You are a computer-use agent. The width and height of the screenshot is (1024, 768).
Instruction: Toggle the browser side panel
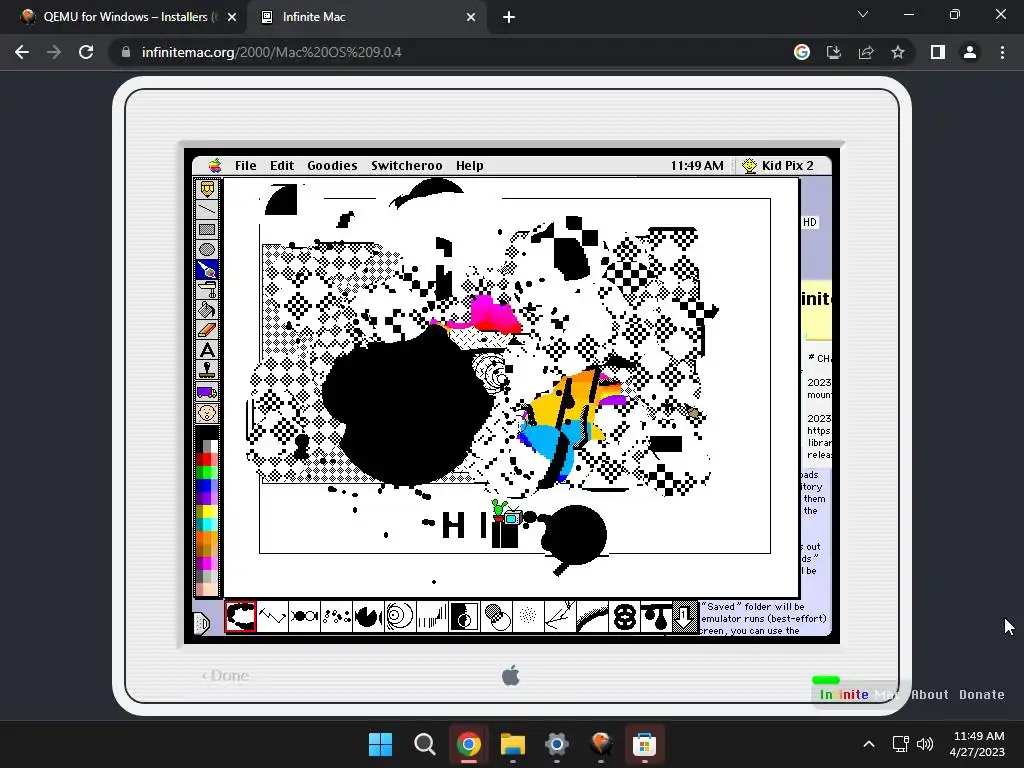coord(938,52)
